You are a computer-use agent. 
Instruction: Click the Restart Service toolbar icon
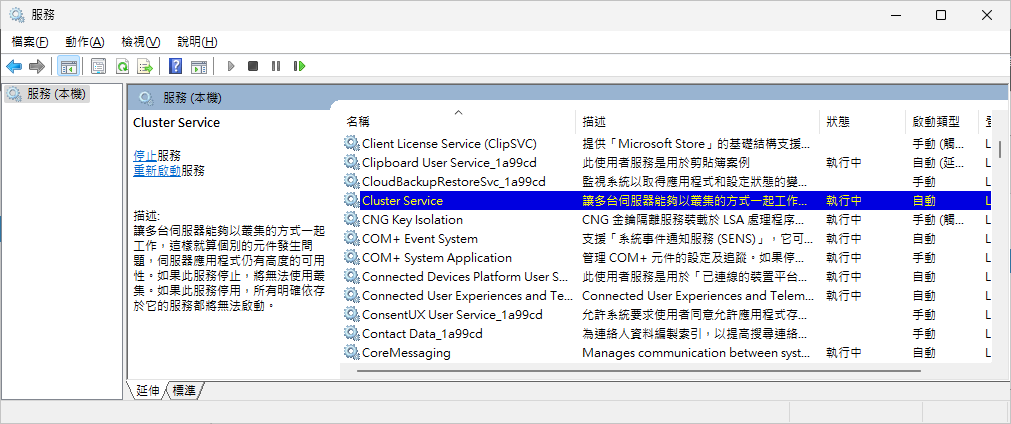(x=299, y=66)
